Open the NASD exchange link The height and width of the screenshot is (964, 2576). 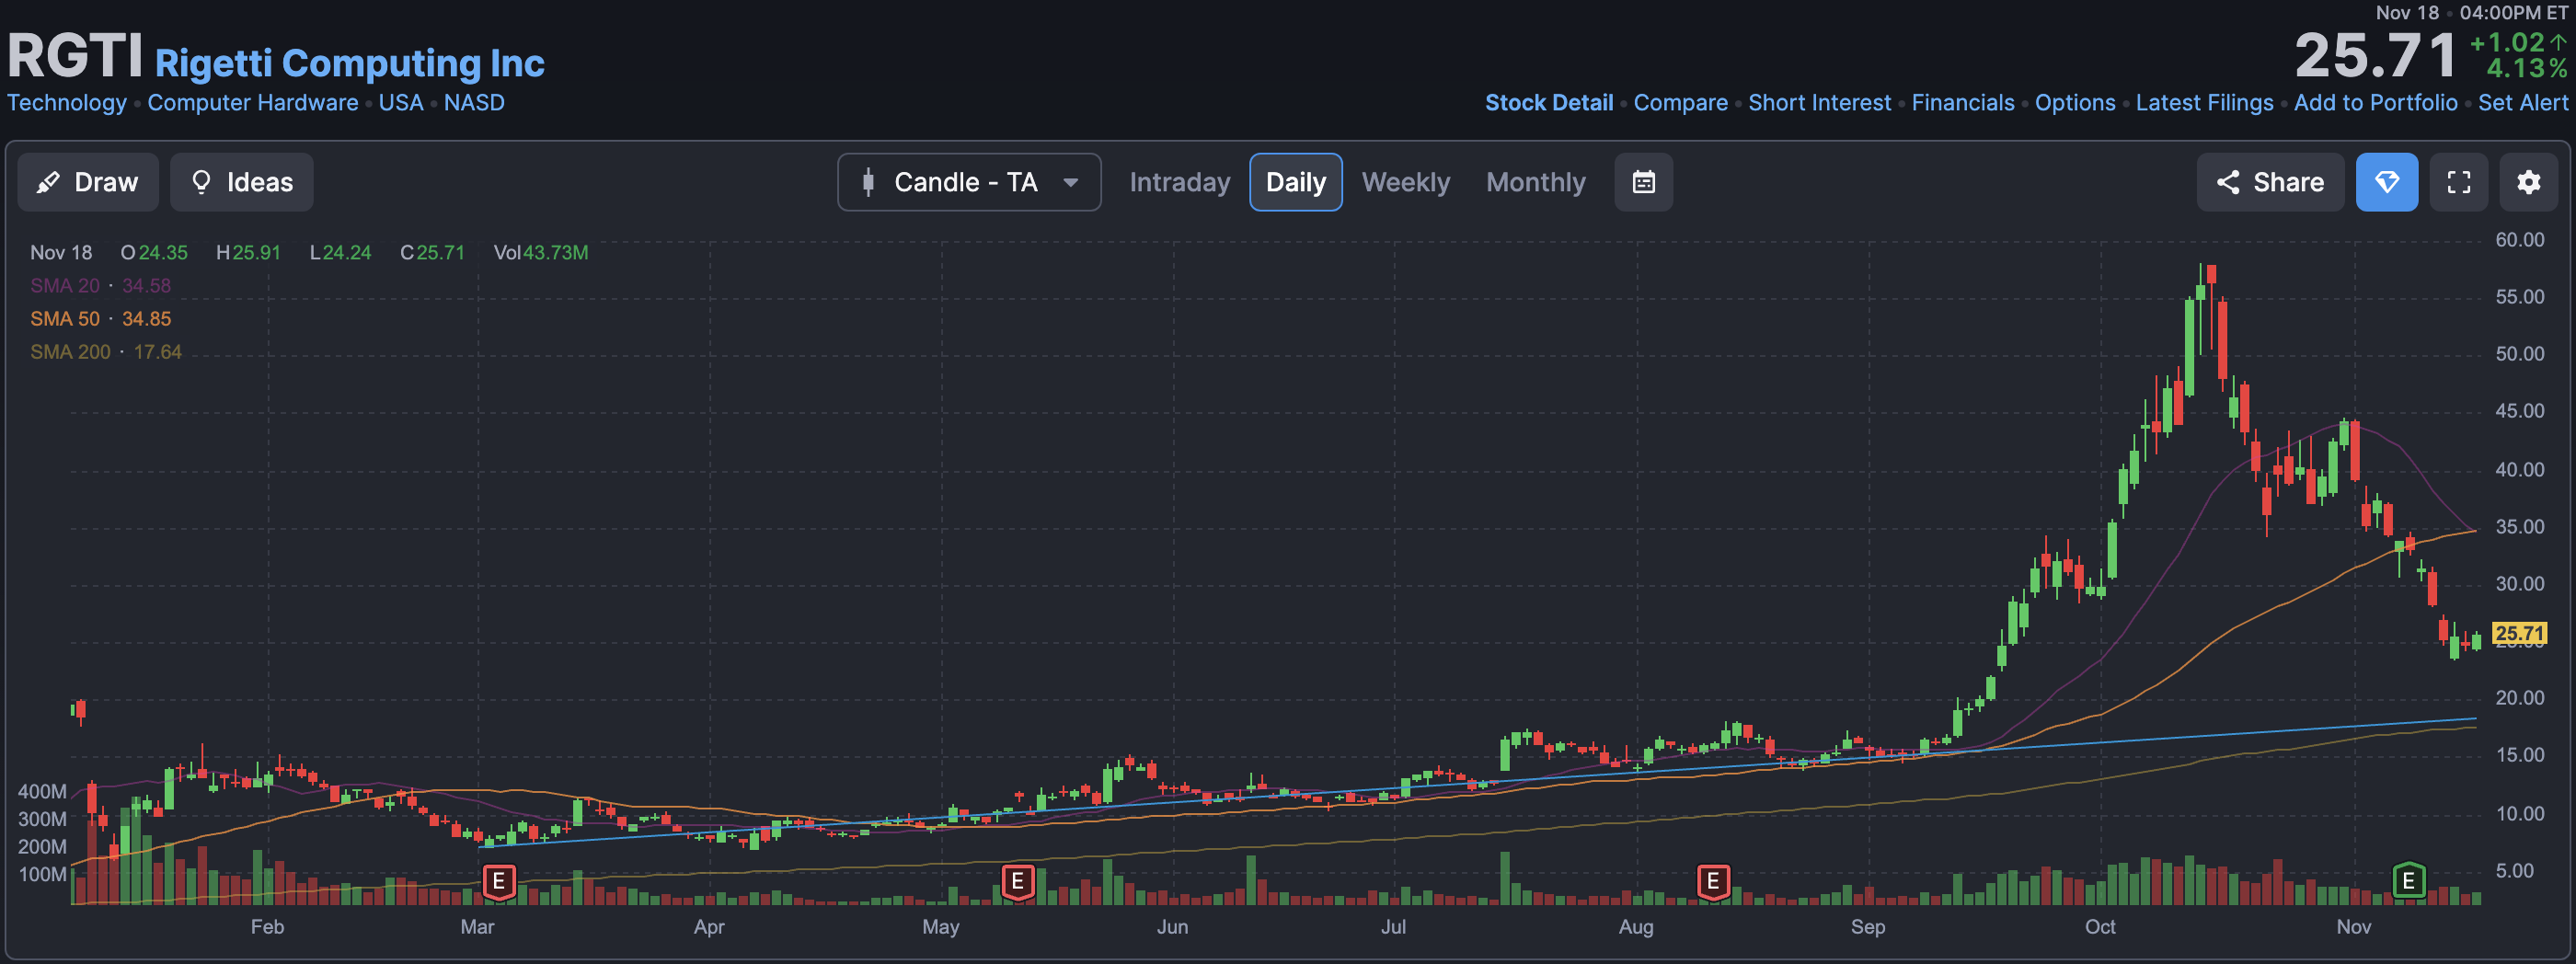[474, 103]
